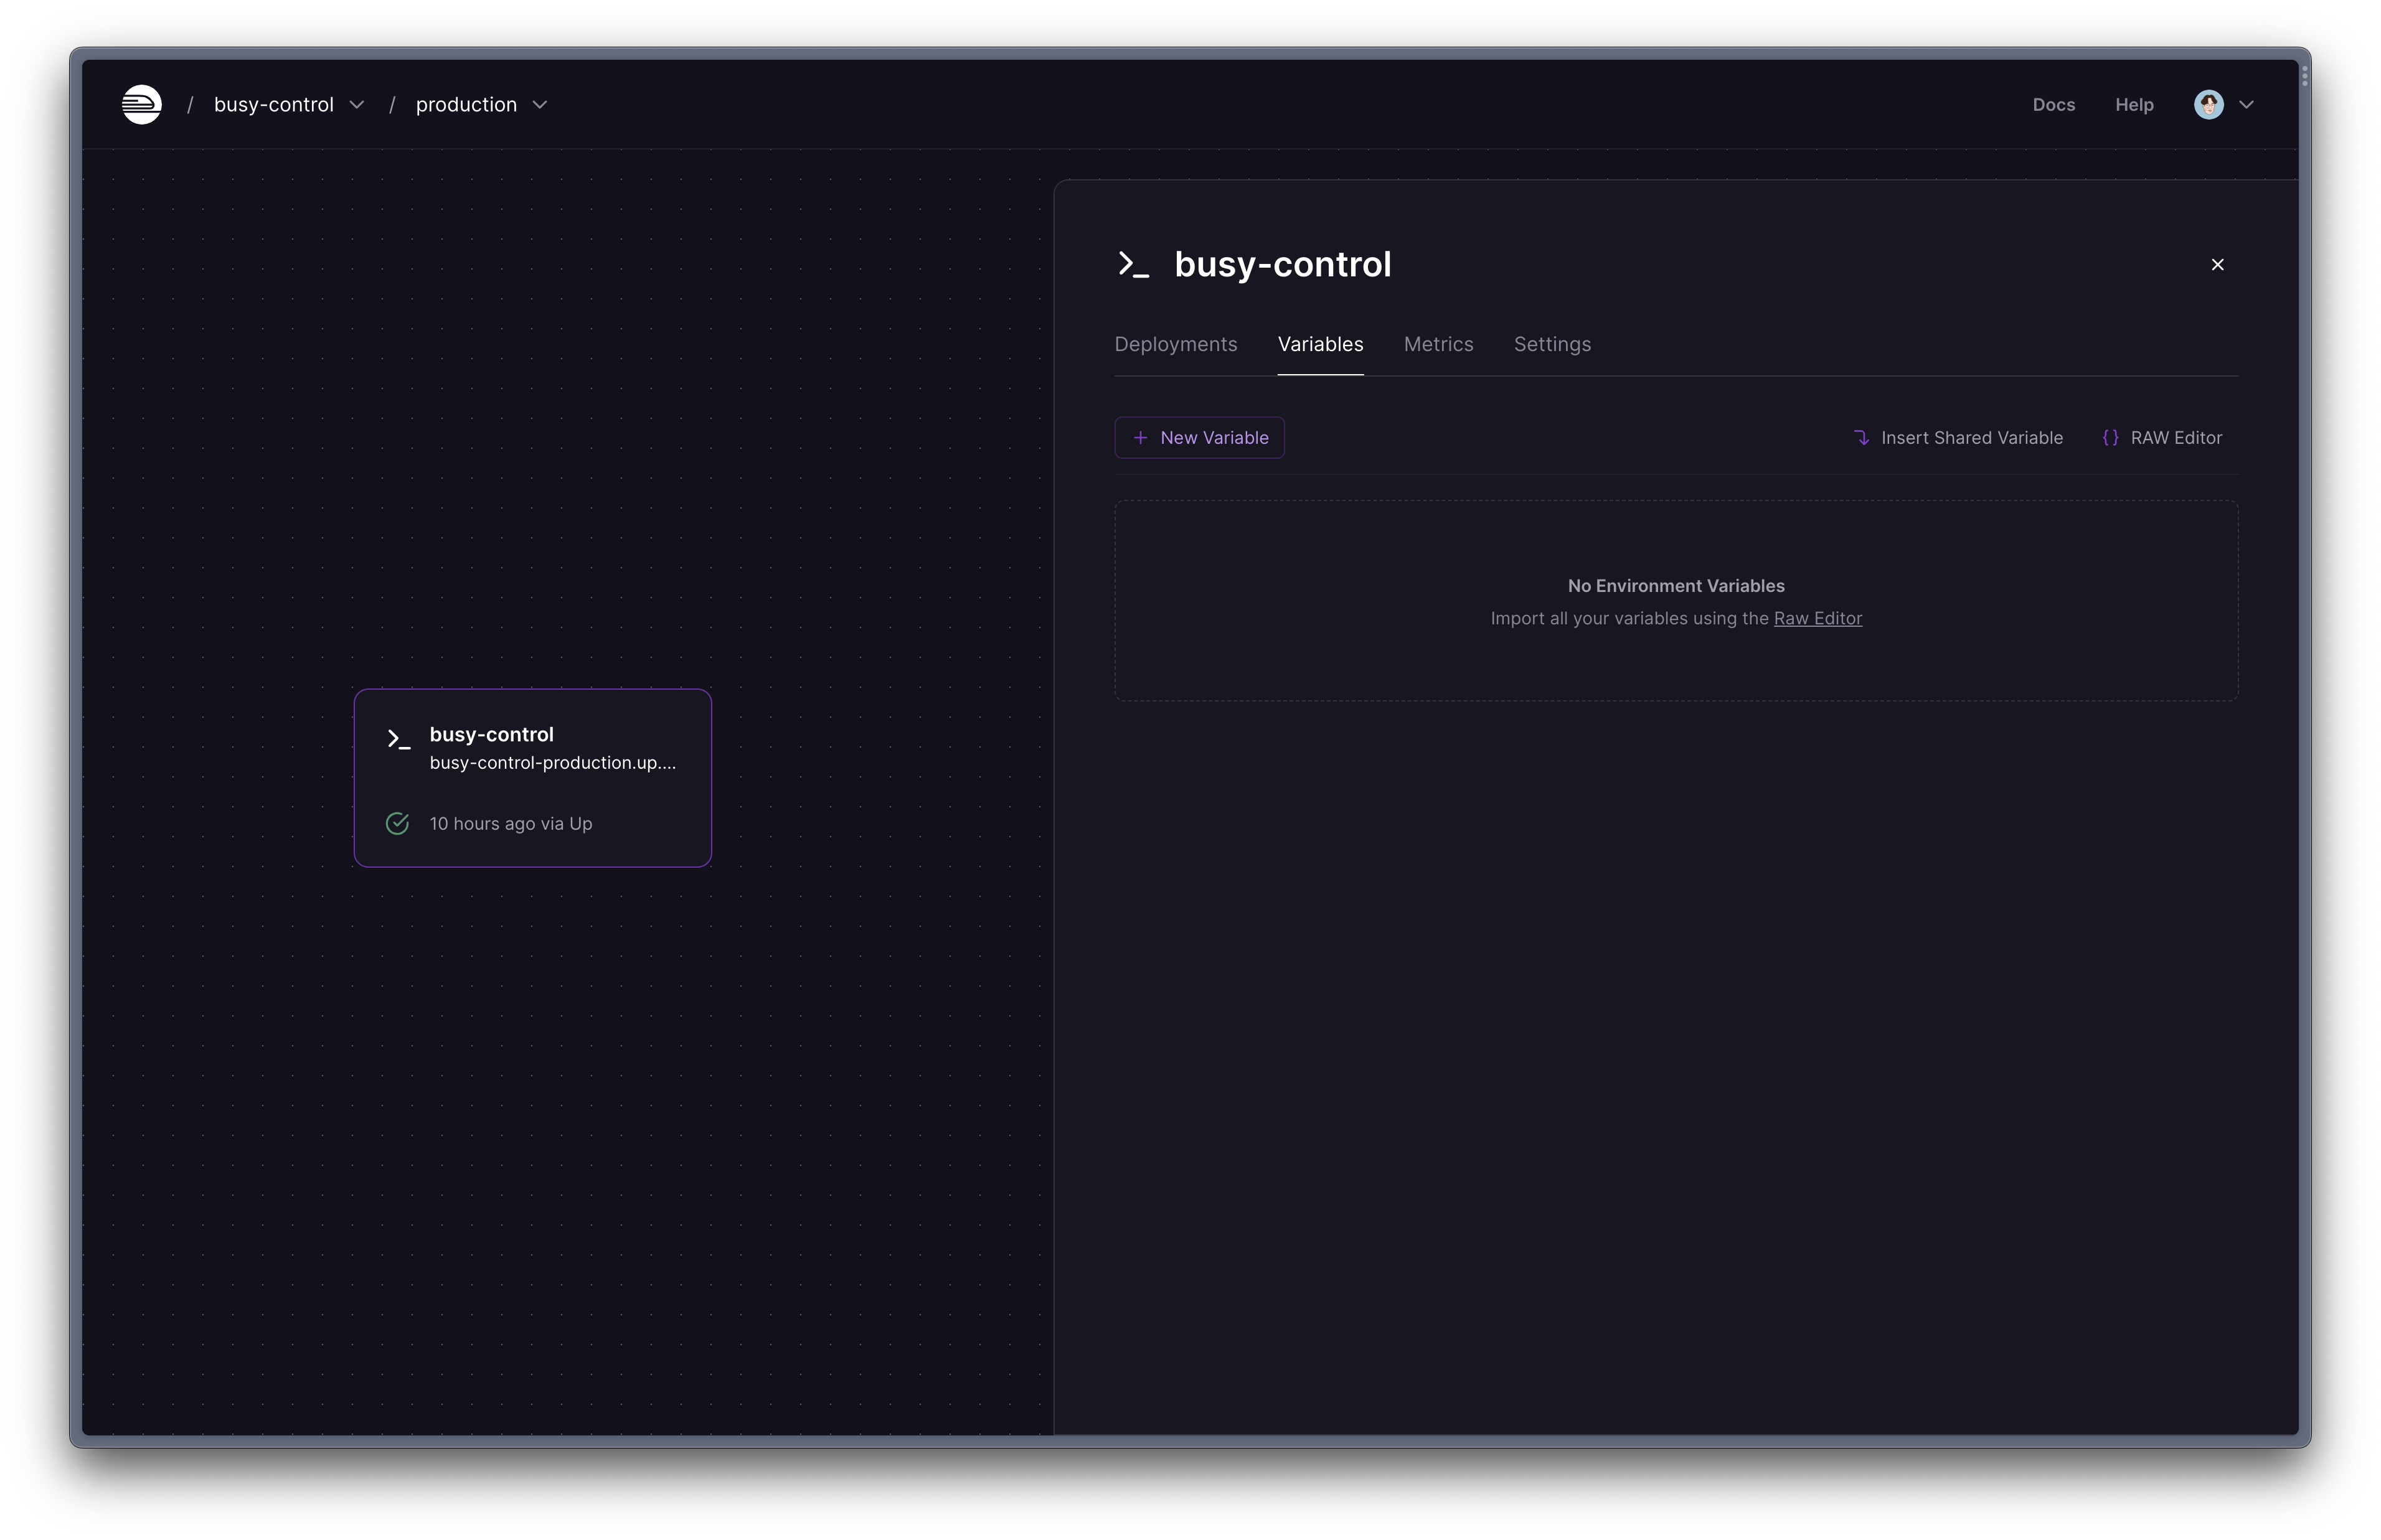This screenshot has width=2381, height=1540.
Task: Click the curly braces RAW Editor icon
Action: tap(2110, 438)
